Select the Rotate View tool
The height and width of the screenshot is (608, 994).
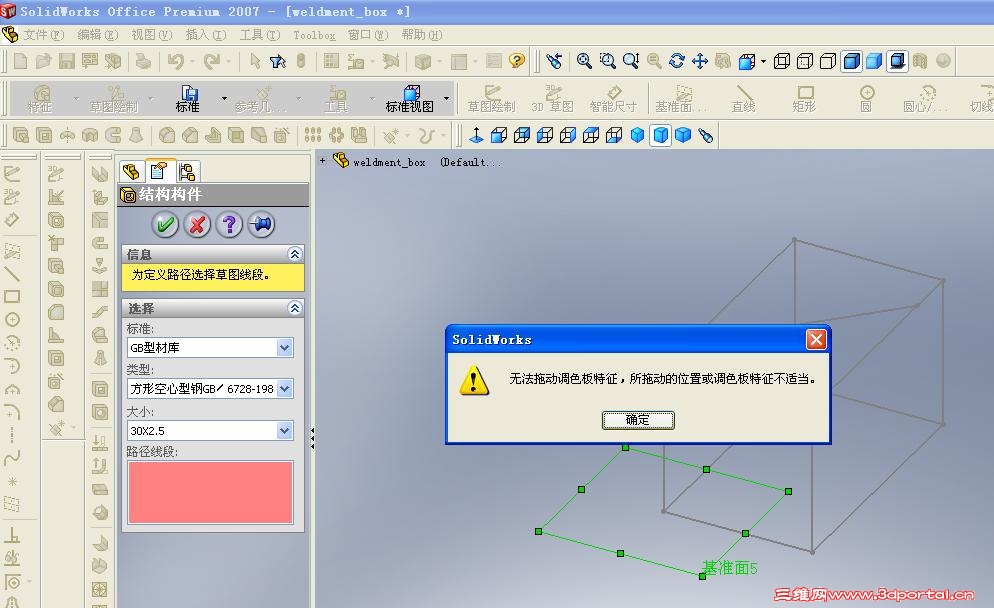pyautogui.click(x=676, y=61)
